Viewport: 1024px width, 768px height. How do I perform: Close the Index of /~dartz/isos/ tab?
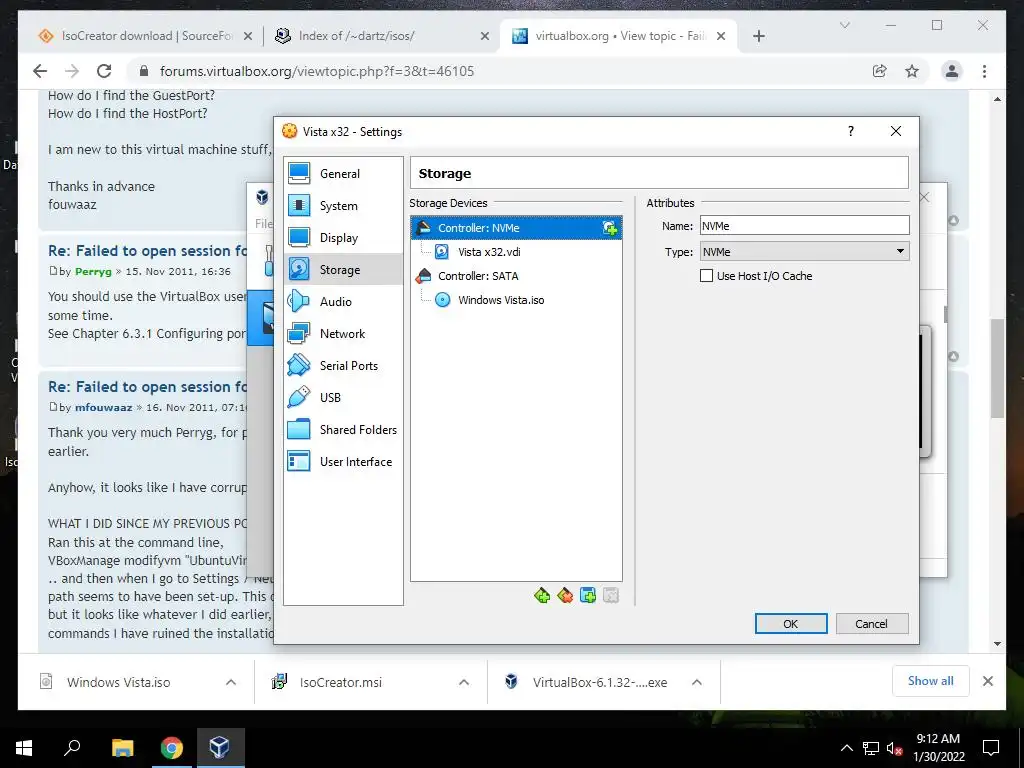(x=485, y=37)
